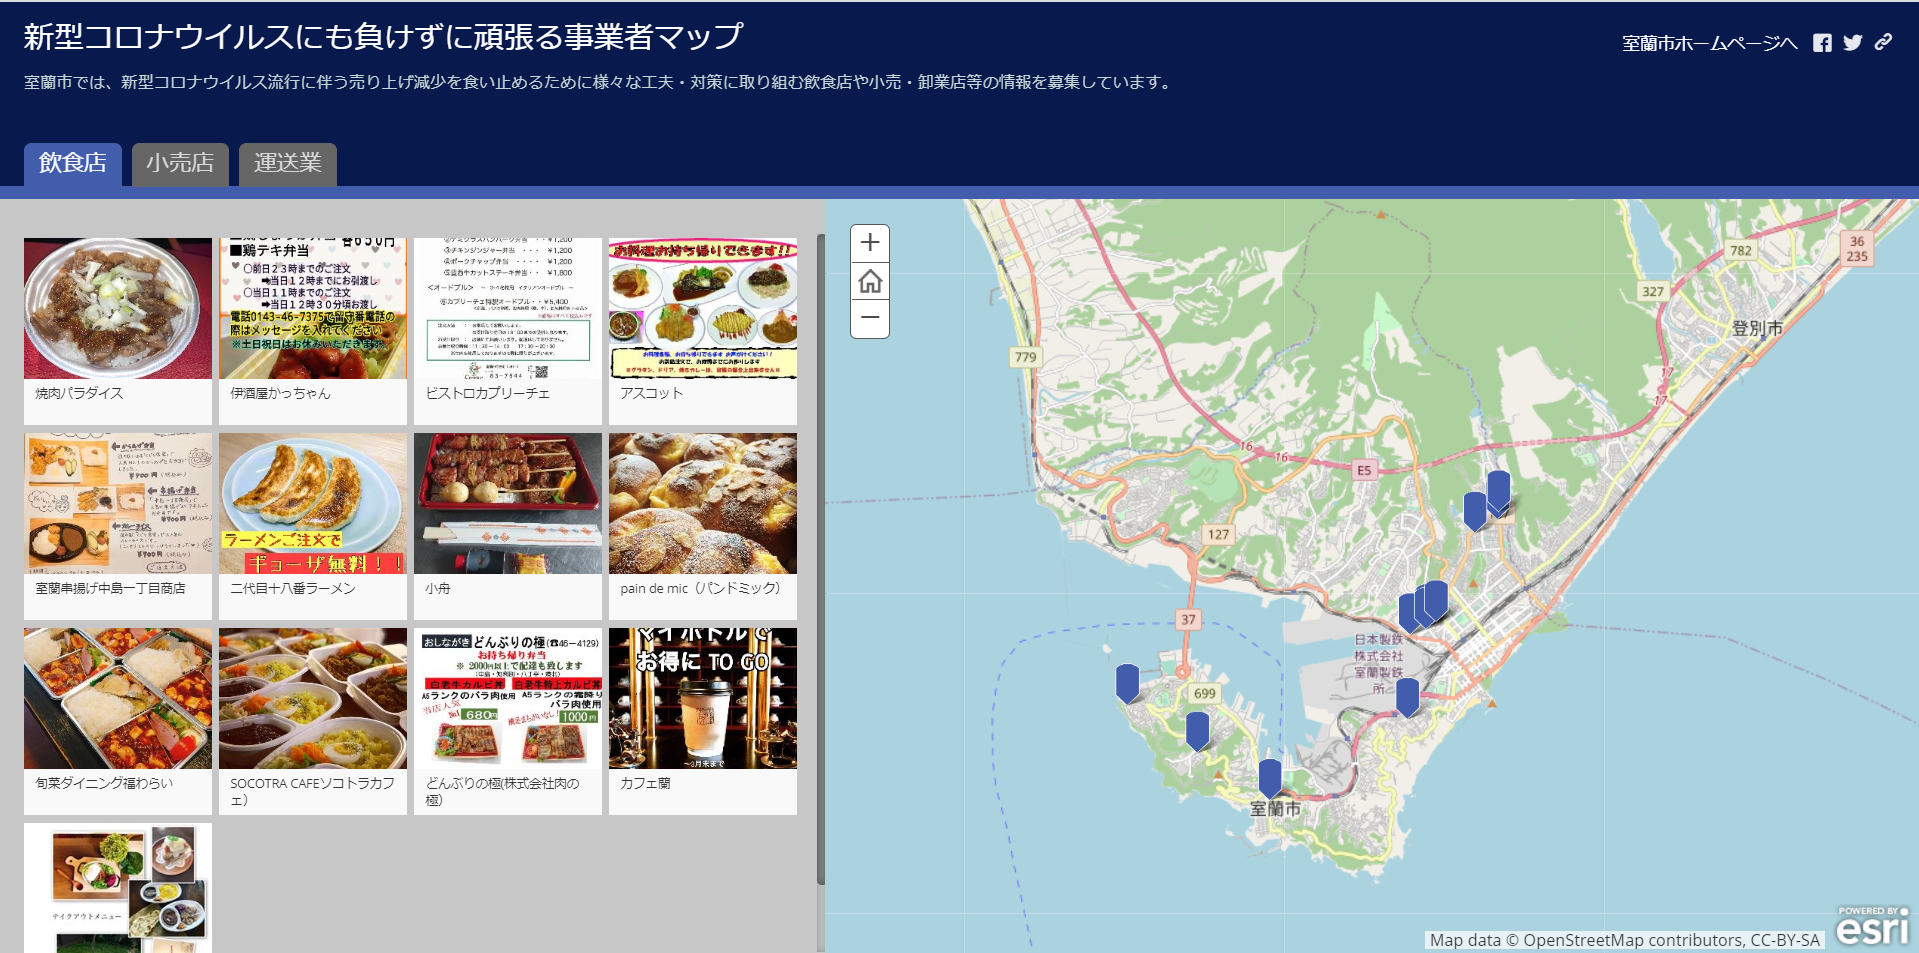Click the zoom out icon on the map
This screenshot has height=953, width=1919.
[869, 318]
